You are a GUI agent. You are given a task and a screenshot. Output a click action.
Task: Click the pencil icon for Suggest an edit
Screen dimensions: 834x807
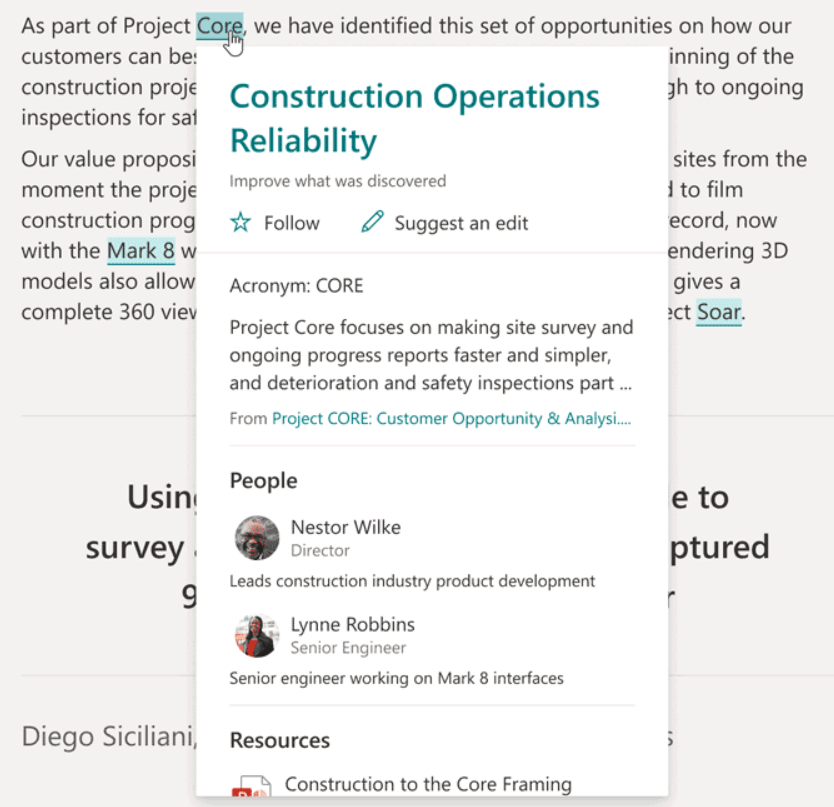tap(372, 221)
